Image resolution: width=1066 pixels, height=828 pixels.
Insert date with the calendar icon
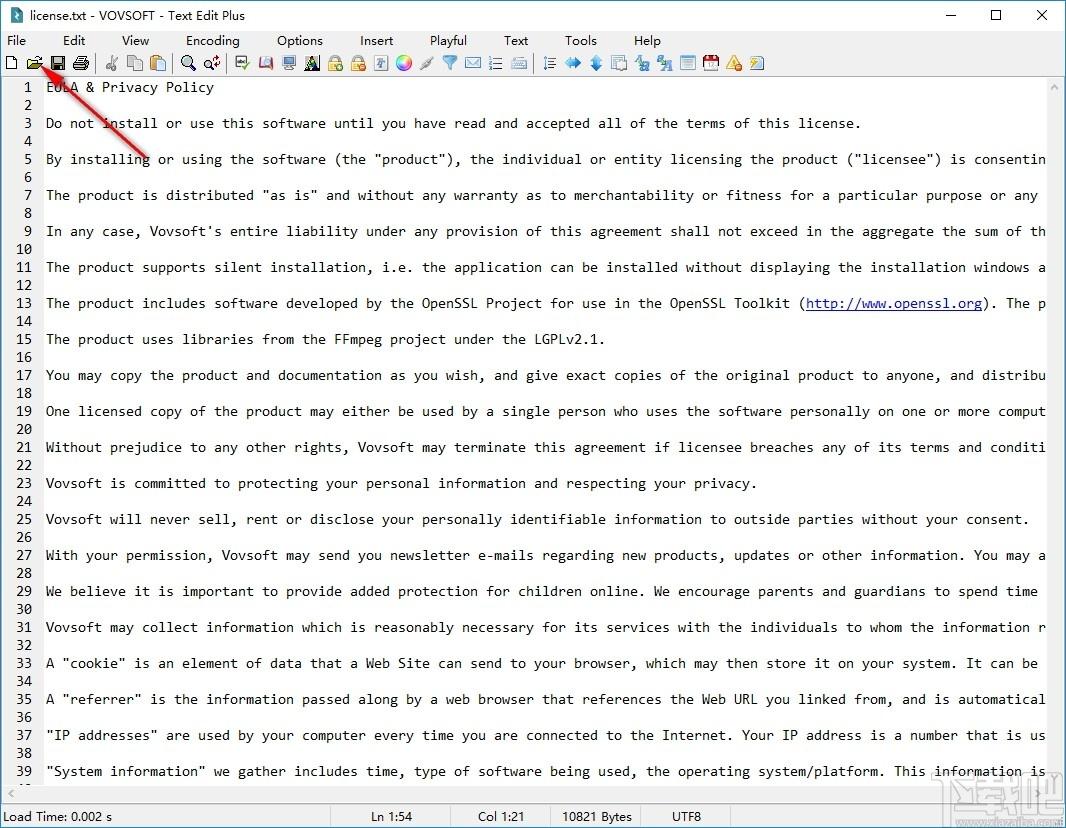[x=711, y=63]
